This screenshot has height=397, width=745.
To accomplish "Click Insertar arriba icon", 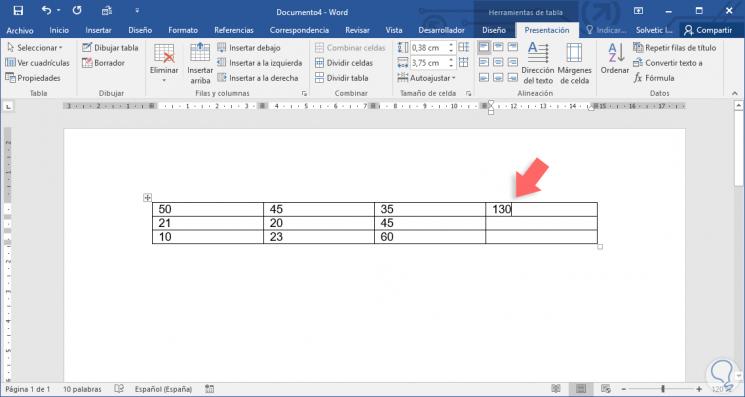I will click(x=200, y=52).
